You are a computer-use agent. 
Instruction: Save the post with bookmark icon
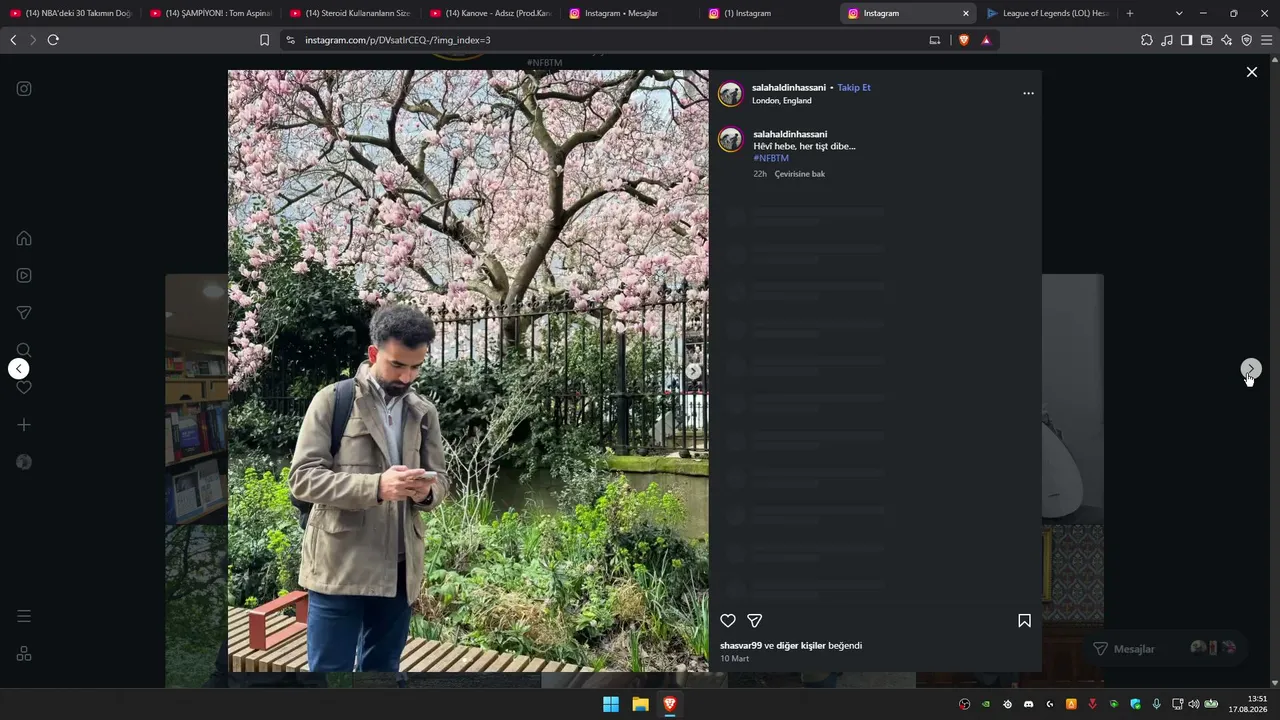(1024, 621)
